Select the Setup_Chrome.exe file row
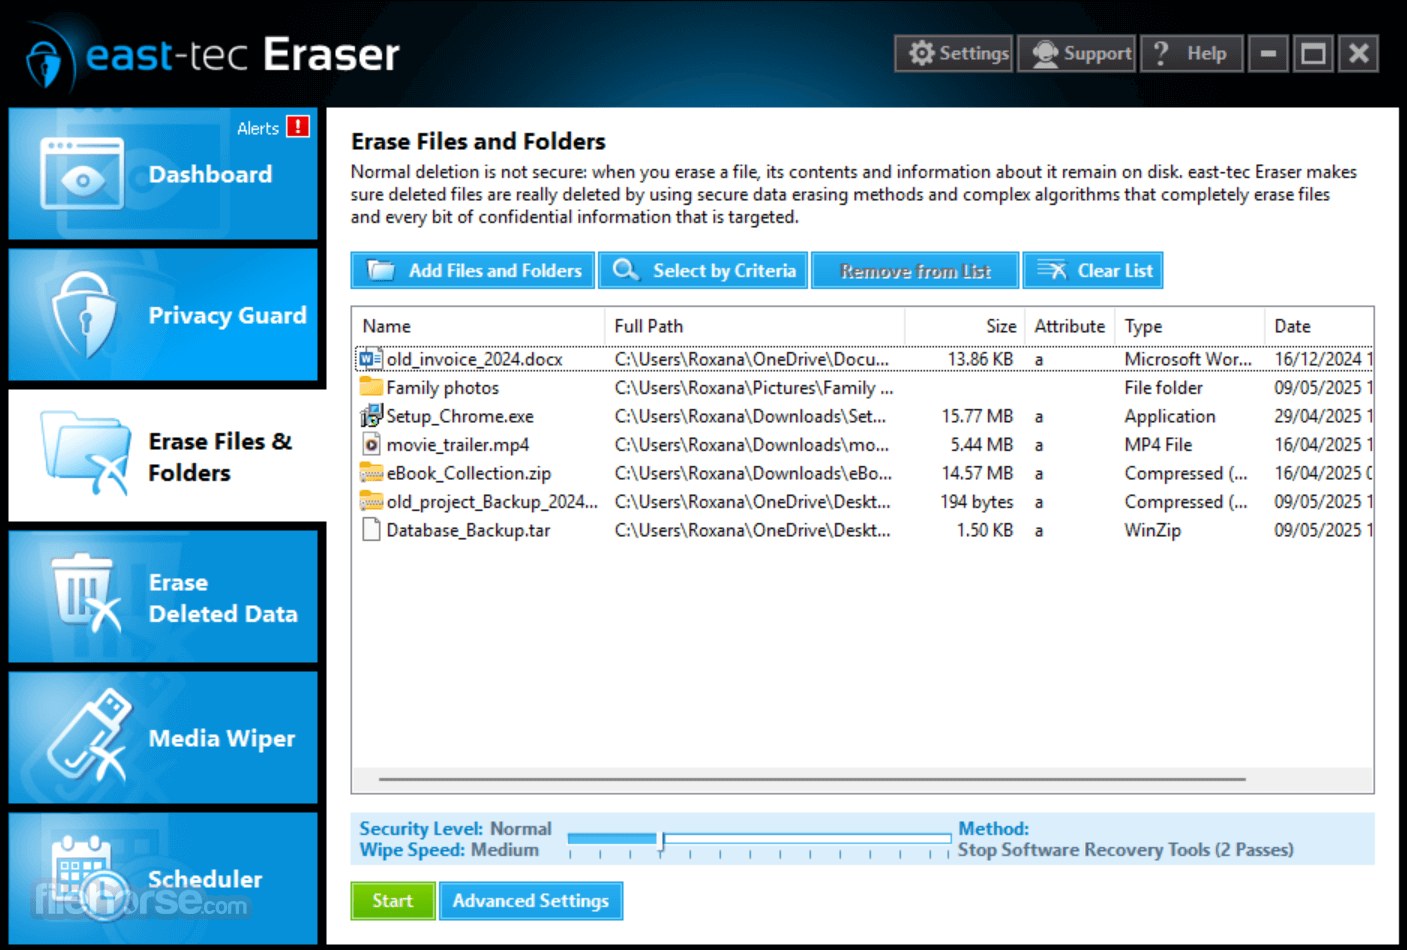This screenshot has width=1407, height=950. [x=864, y=416]
